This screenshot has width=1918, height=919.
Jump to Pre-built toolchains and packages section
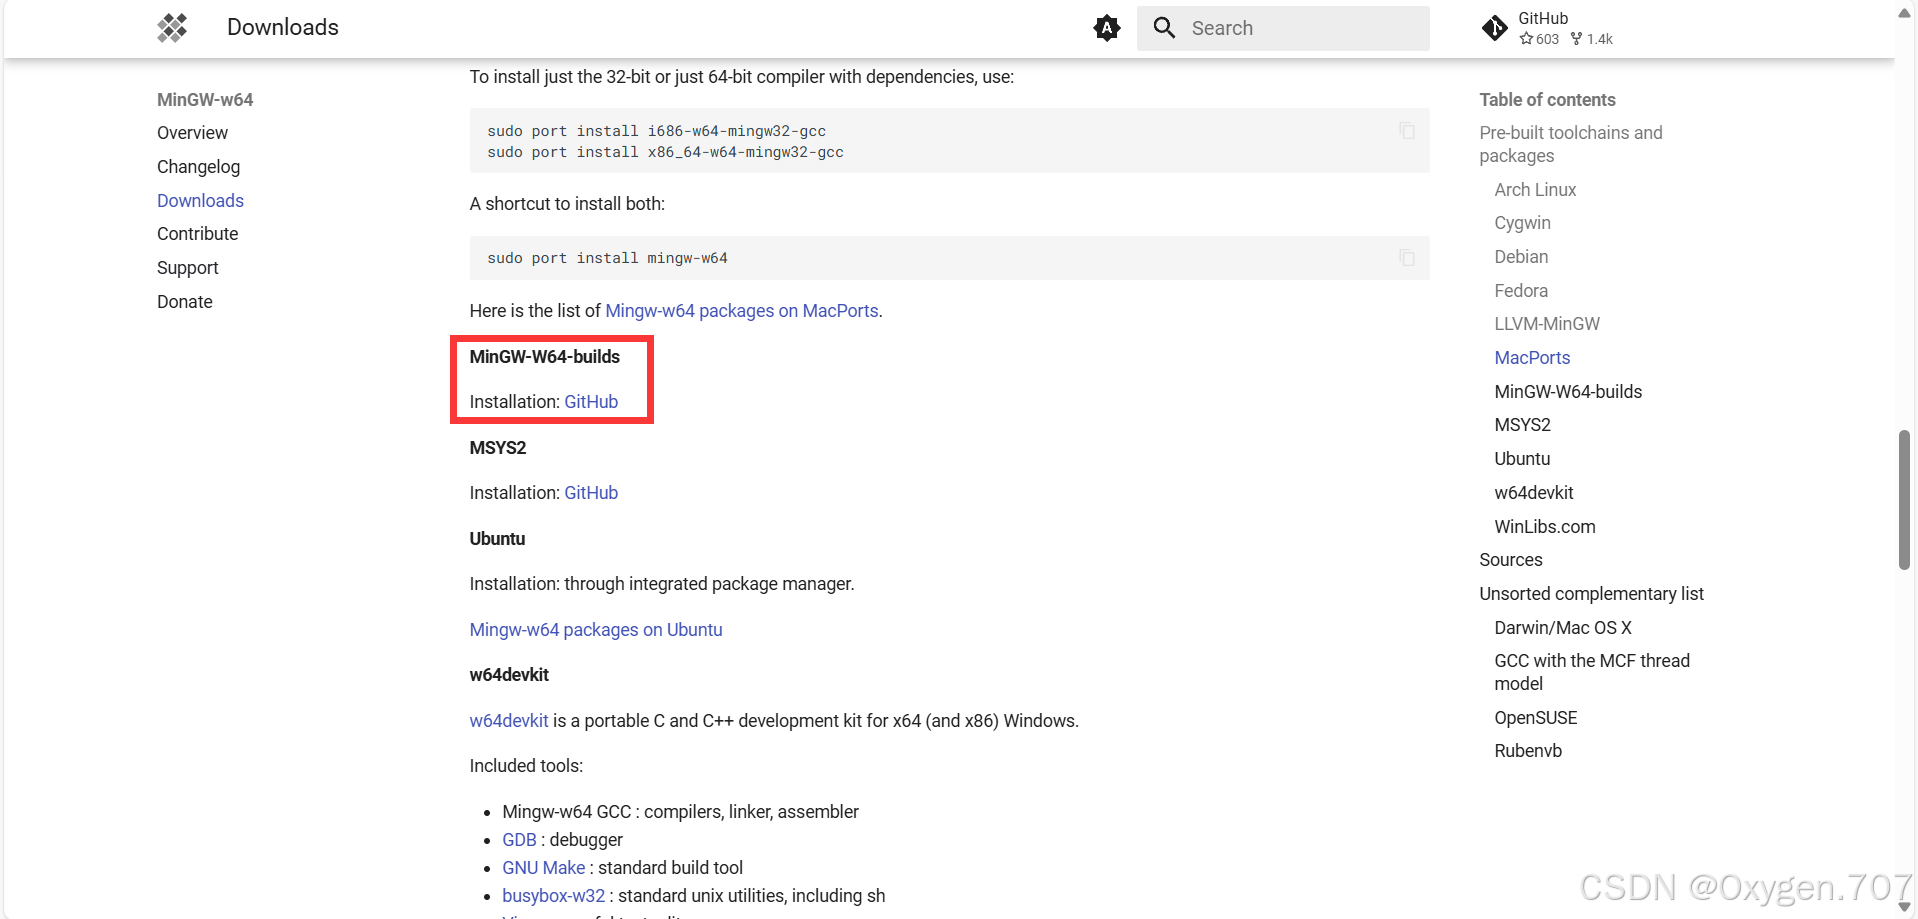(1571, 144)
